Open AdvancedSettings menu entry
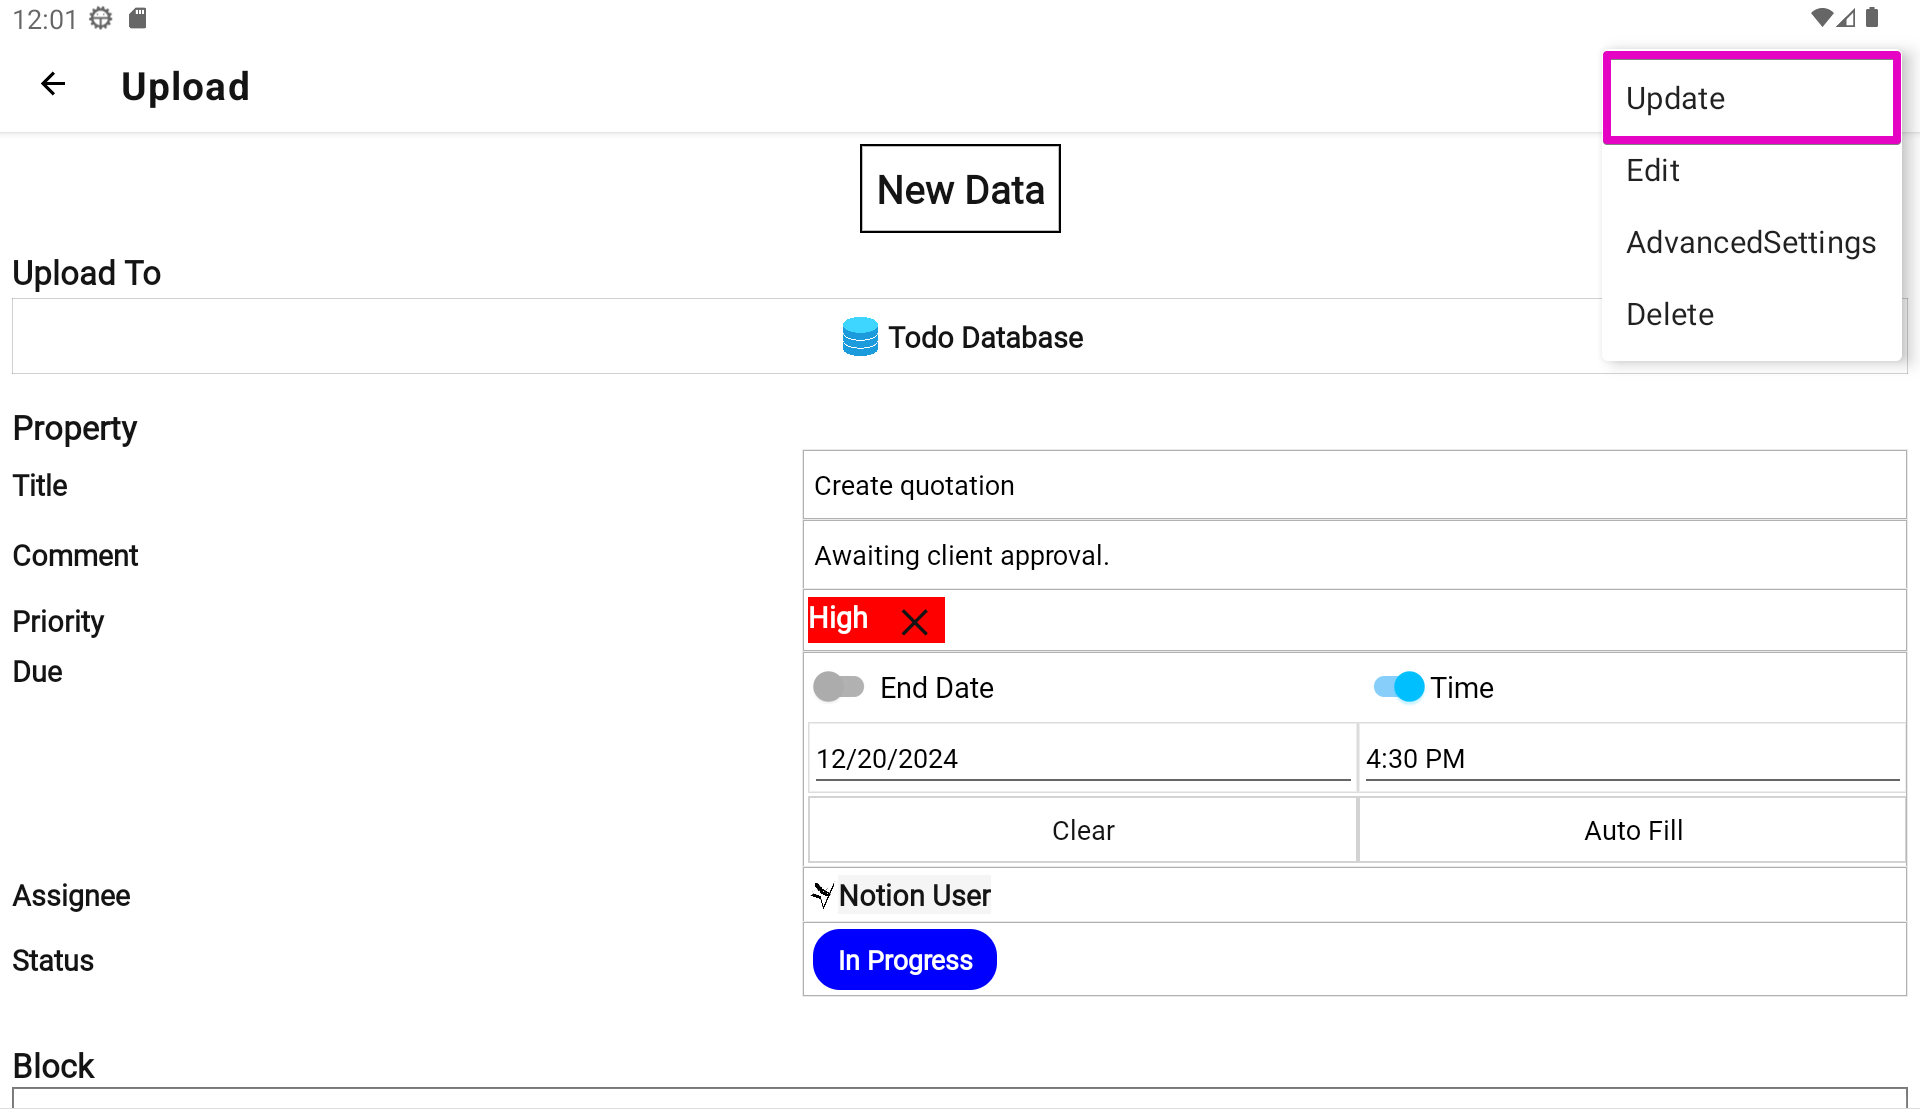Screen dimensions: 1920x1109 1750,243
